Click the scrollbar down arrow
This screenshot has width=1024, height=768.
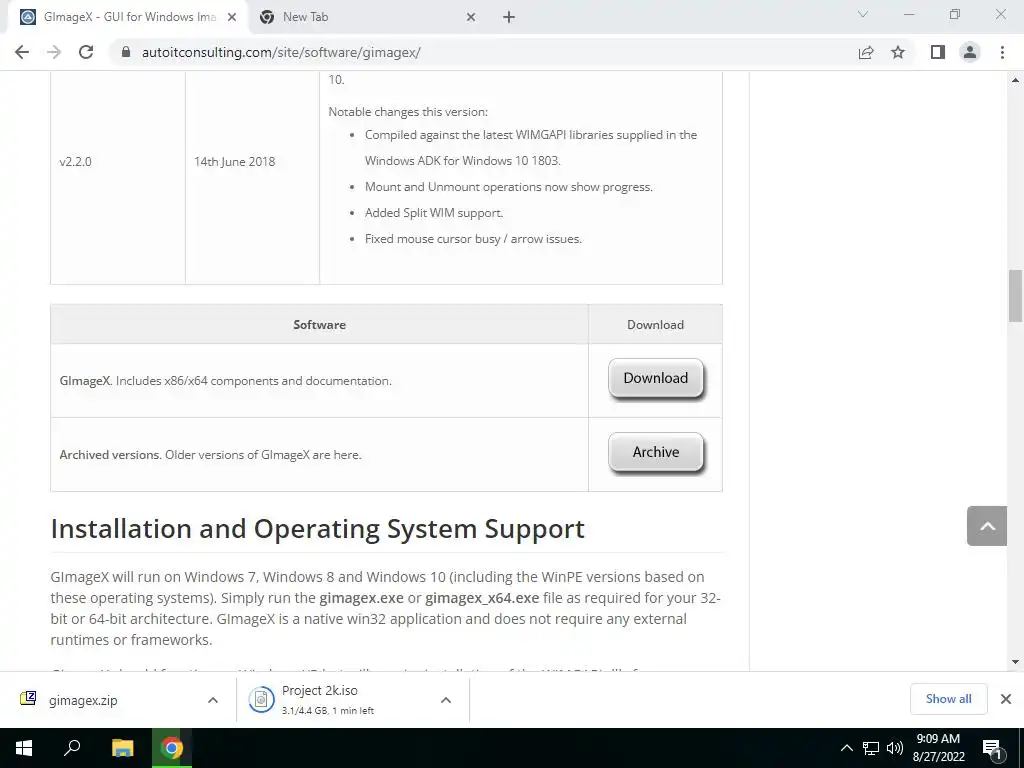pos(1015,662)
